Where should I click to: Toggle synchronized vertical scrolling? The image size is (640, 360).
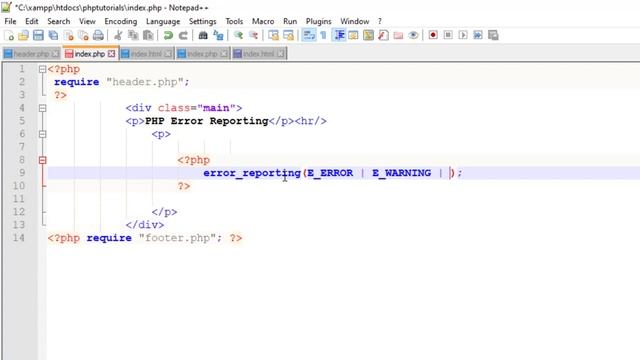tap(273, 36)
